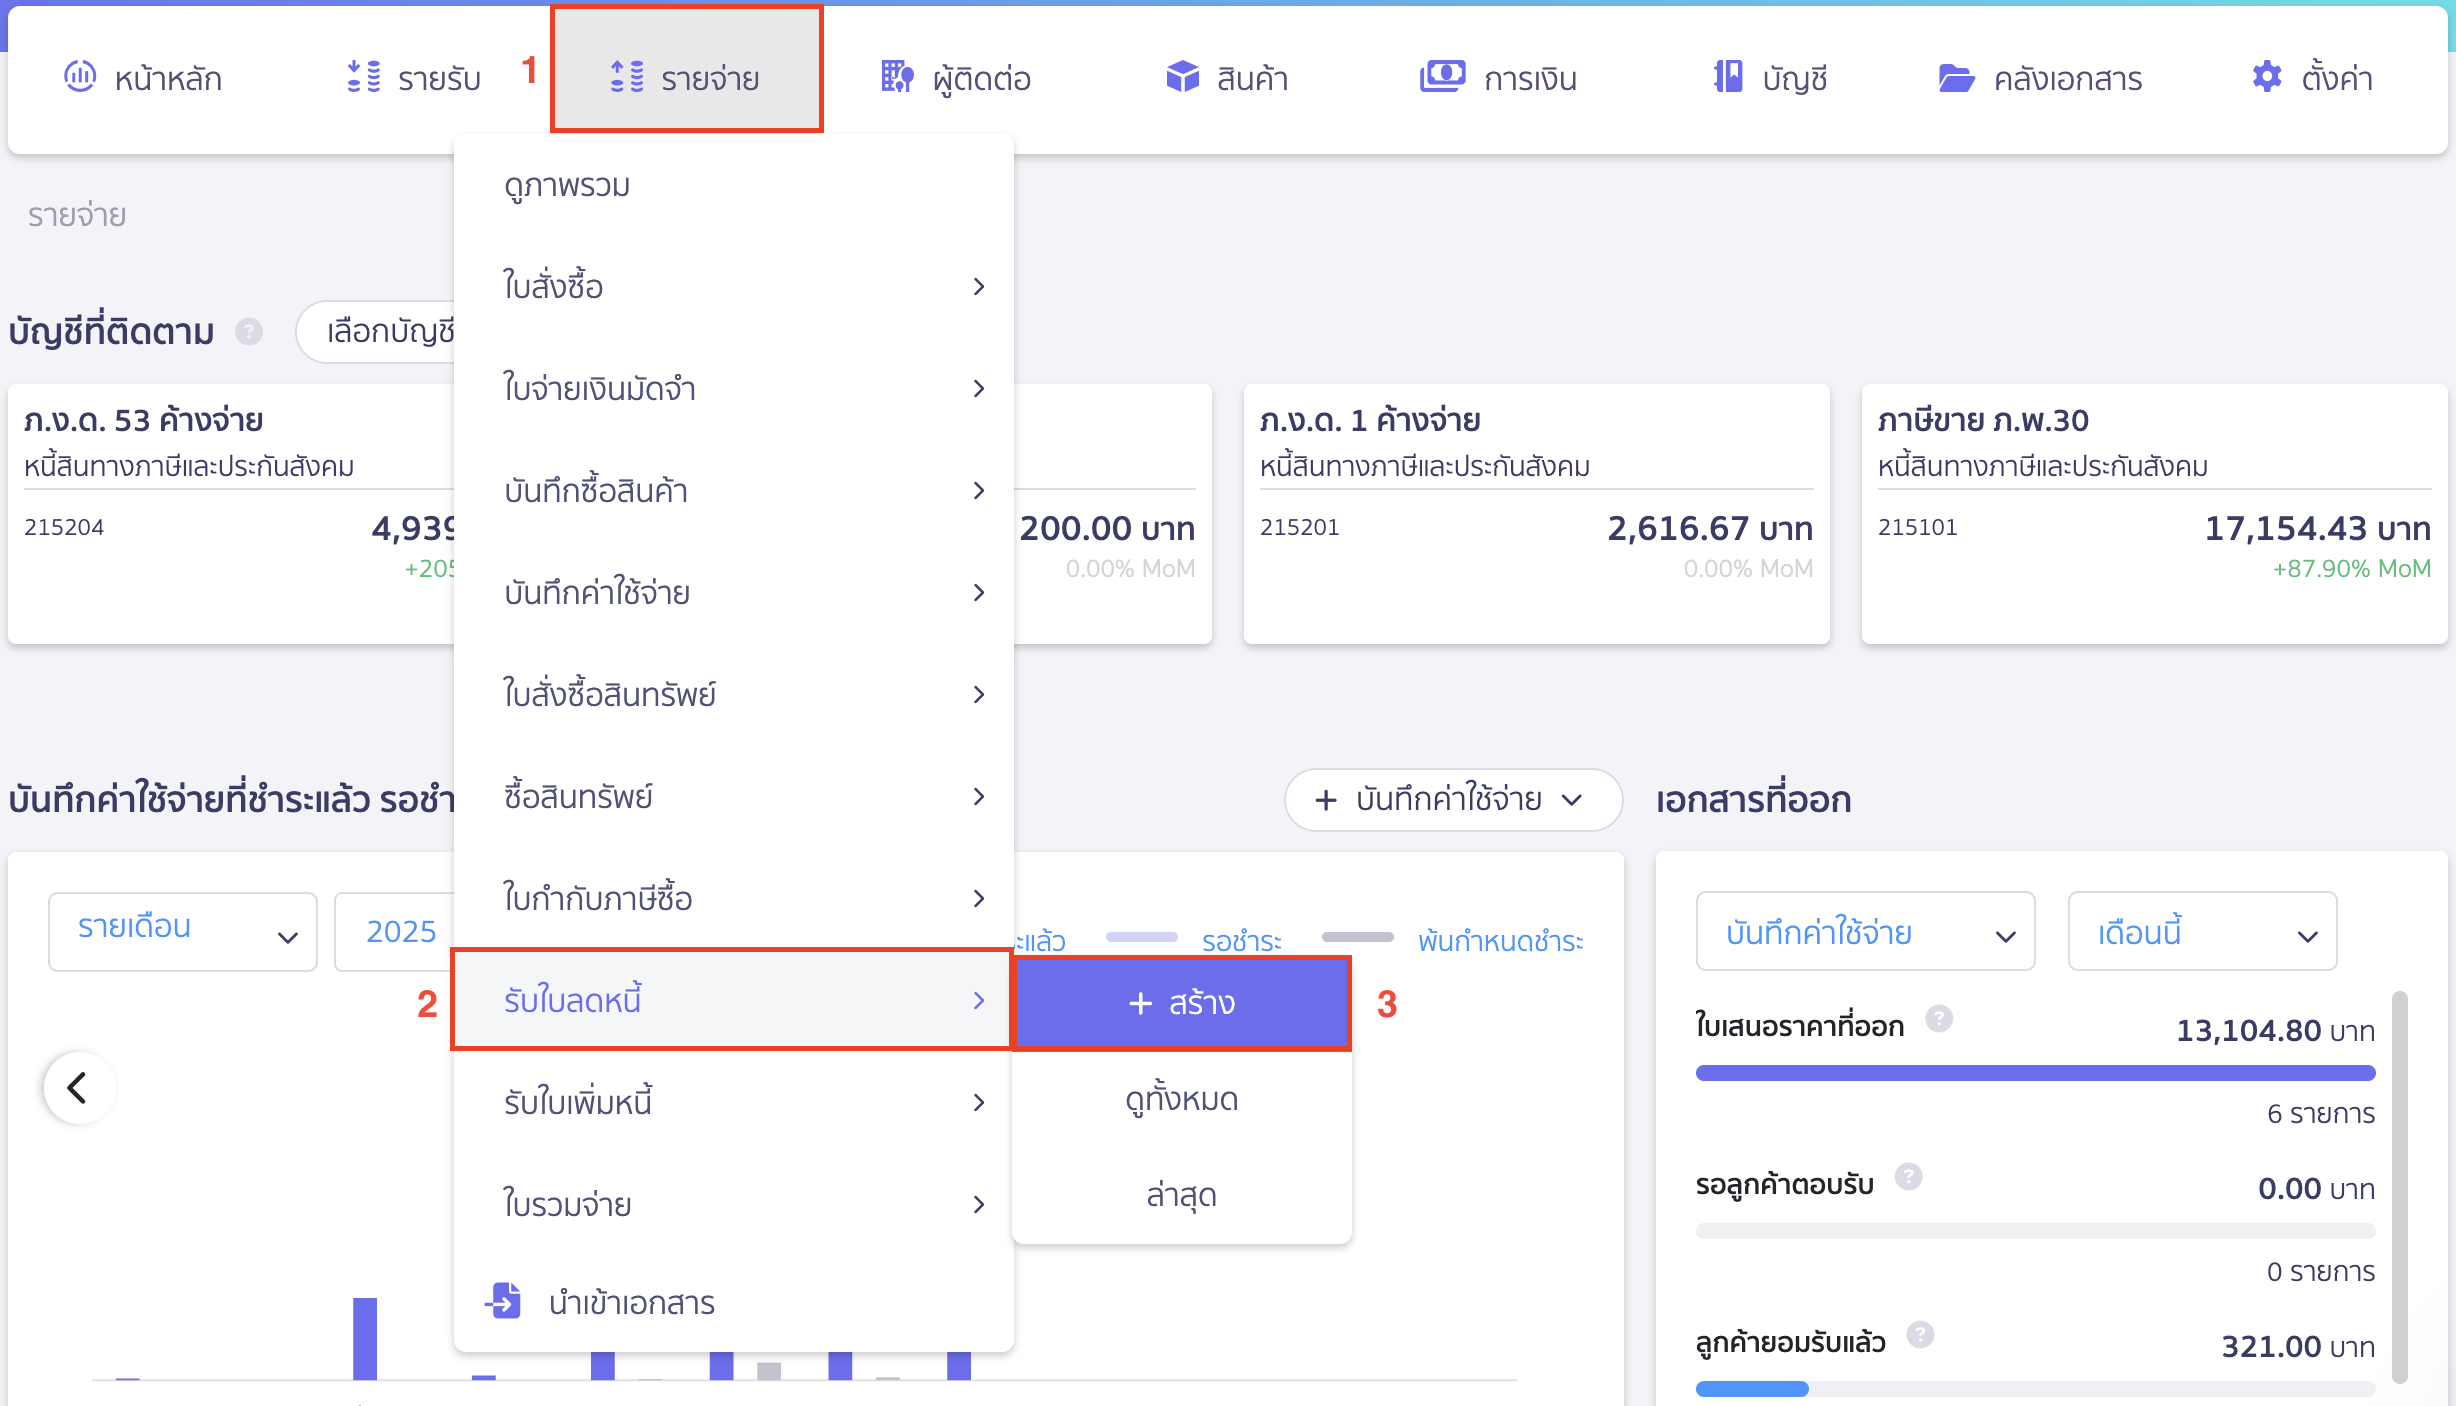Open the ภาษีขาย ภ.พ.30 account card
Screen dimensions: 2456x1406
2154,514
